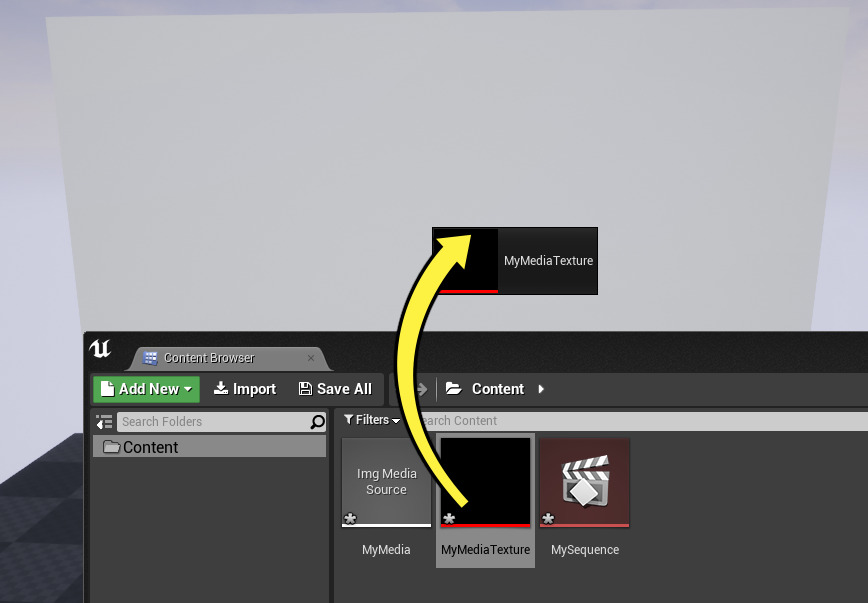The image size is (868, 603).
Task: Select the Content folder in tree
Action: point(209,447)
